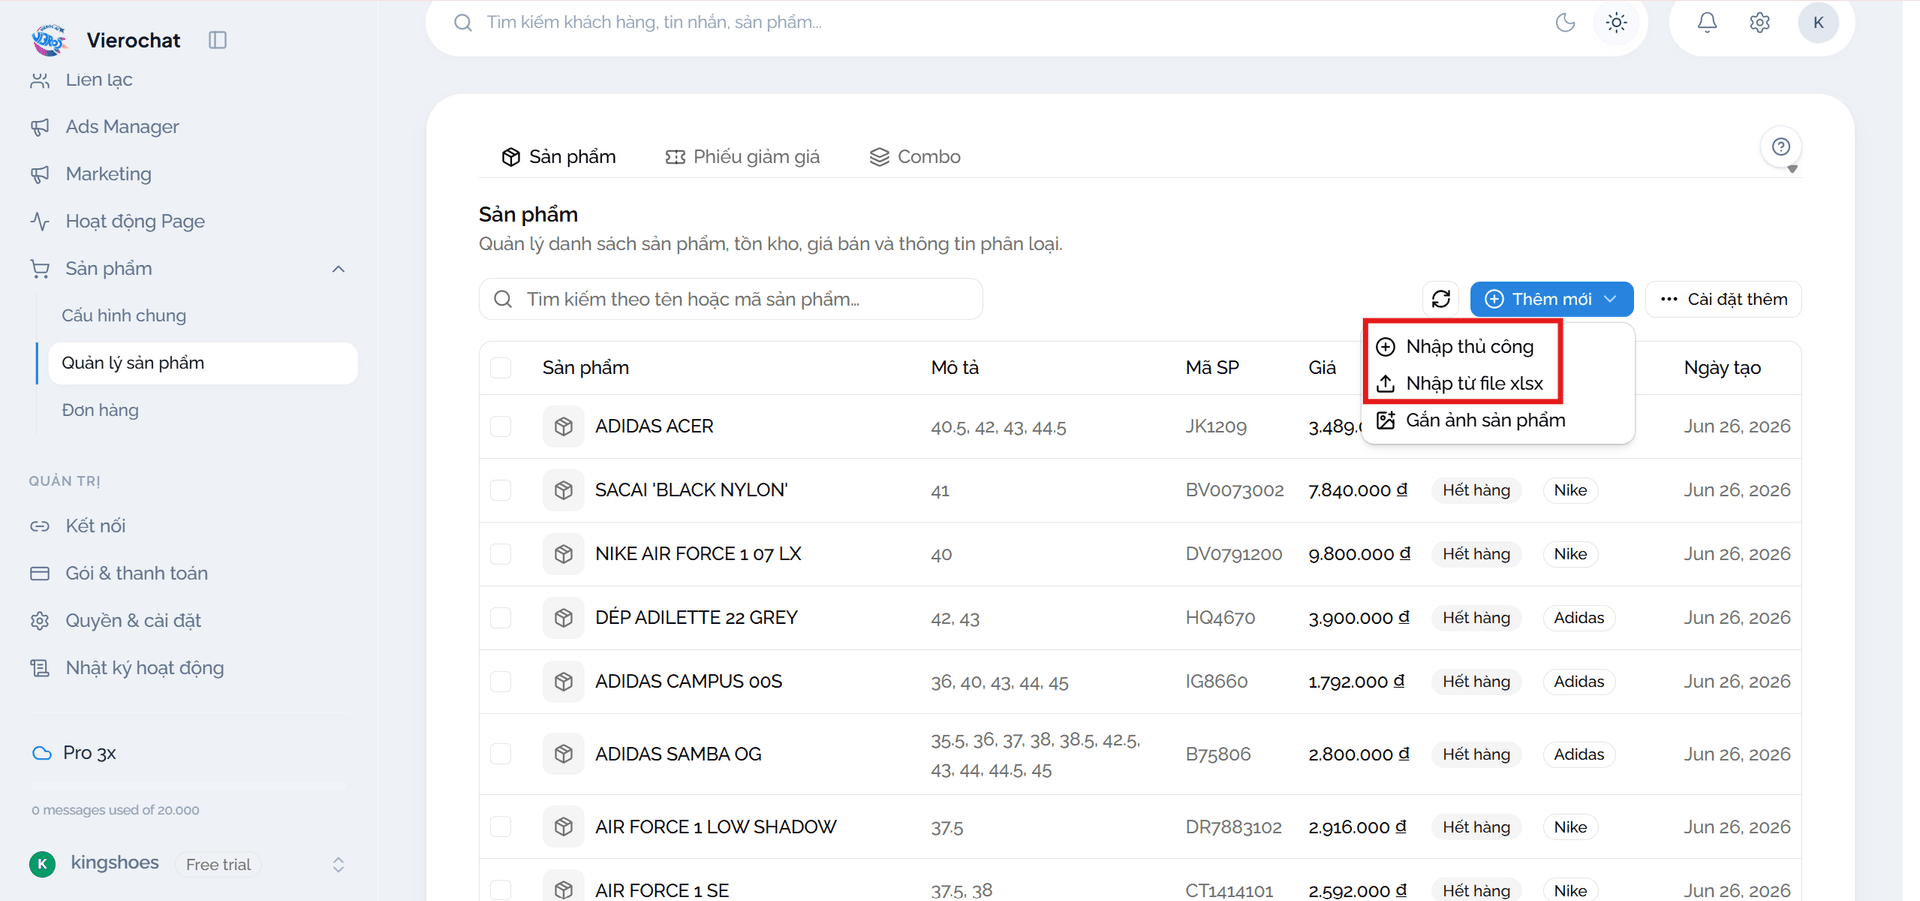Viewport: 1920px width, 901px height.
Task: Open Gói & thanh toán billing
Action: [x=136, y=573]
